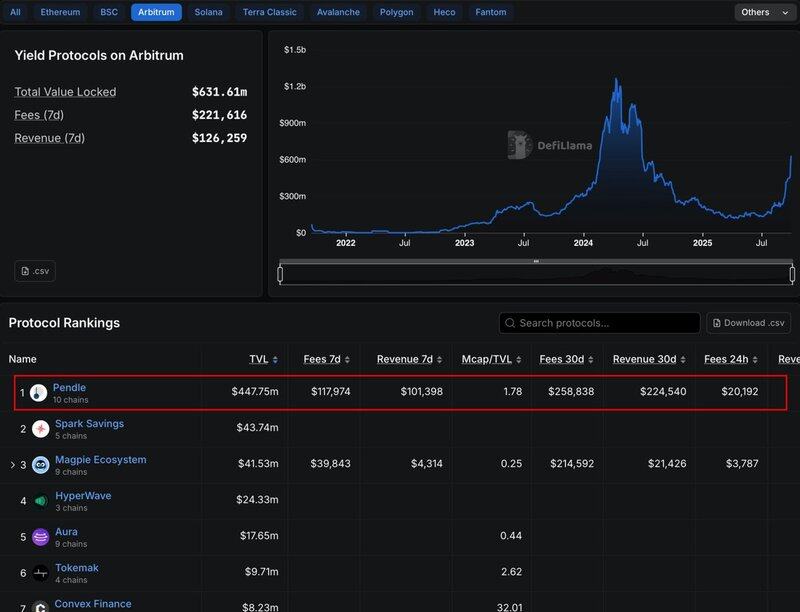
Task: Switch to the BSC chain tab
Action: tap(109, 12)
